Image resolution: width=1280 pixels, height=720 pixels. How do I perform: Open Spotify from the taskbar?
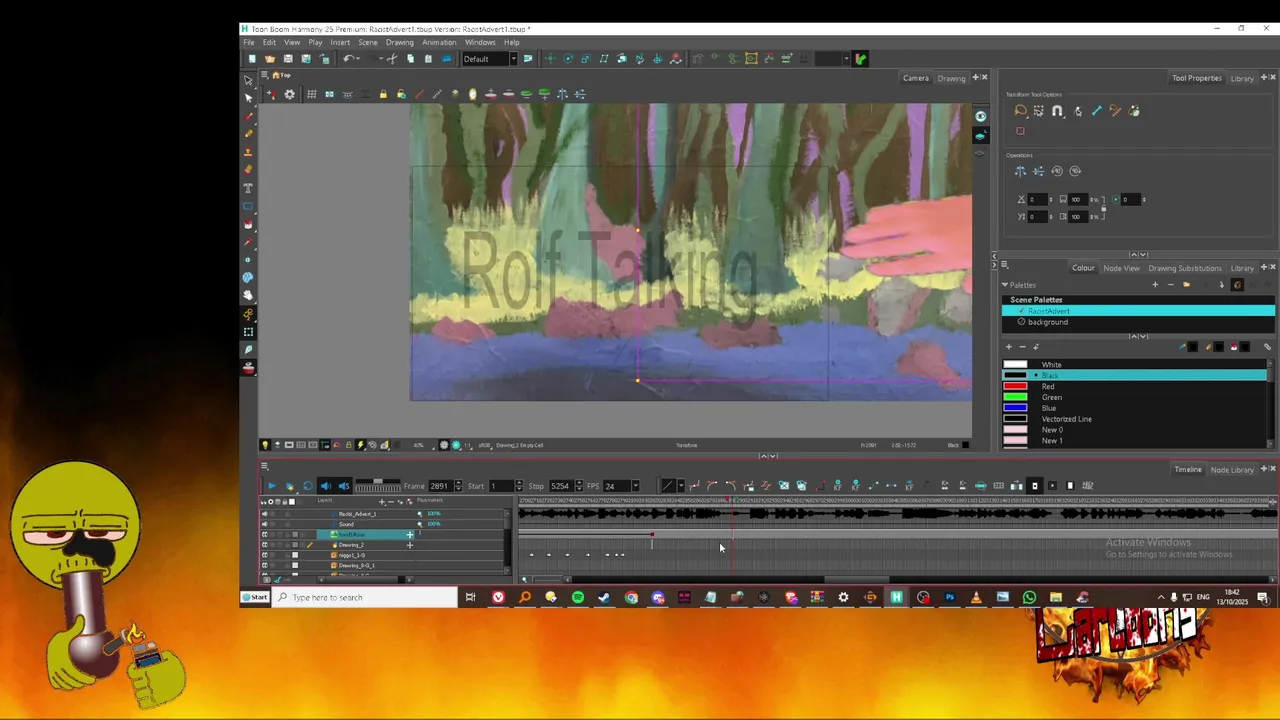[x=578, y=597]
